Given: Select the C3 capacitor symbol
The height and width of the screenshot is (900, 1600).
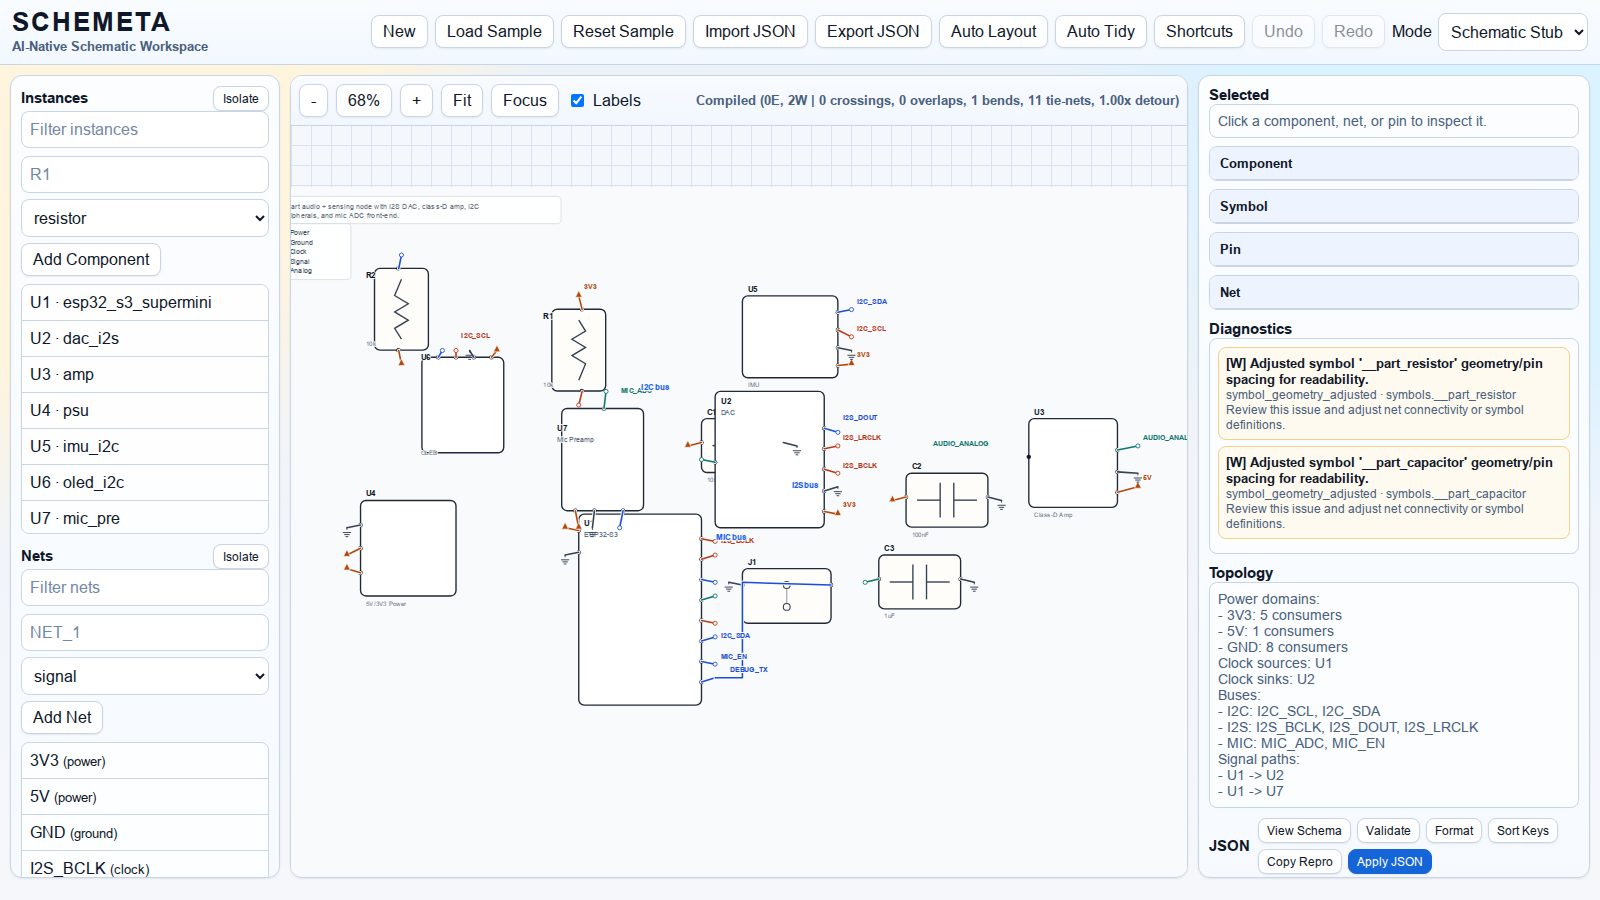Looking at the screenshot, I should coord(919,582).
